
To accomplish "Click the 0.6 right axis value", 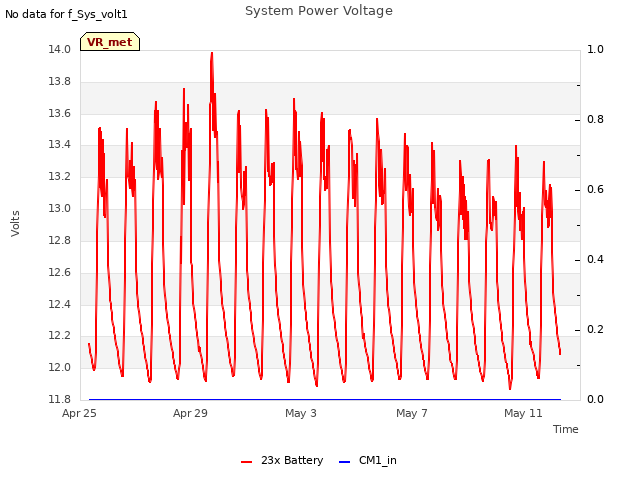I will (595, 189).
